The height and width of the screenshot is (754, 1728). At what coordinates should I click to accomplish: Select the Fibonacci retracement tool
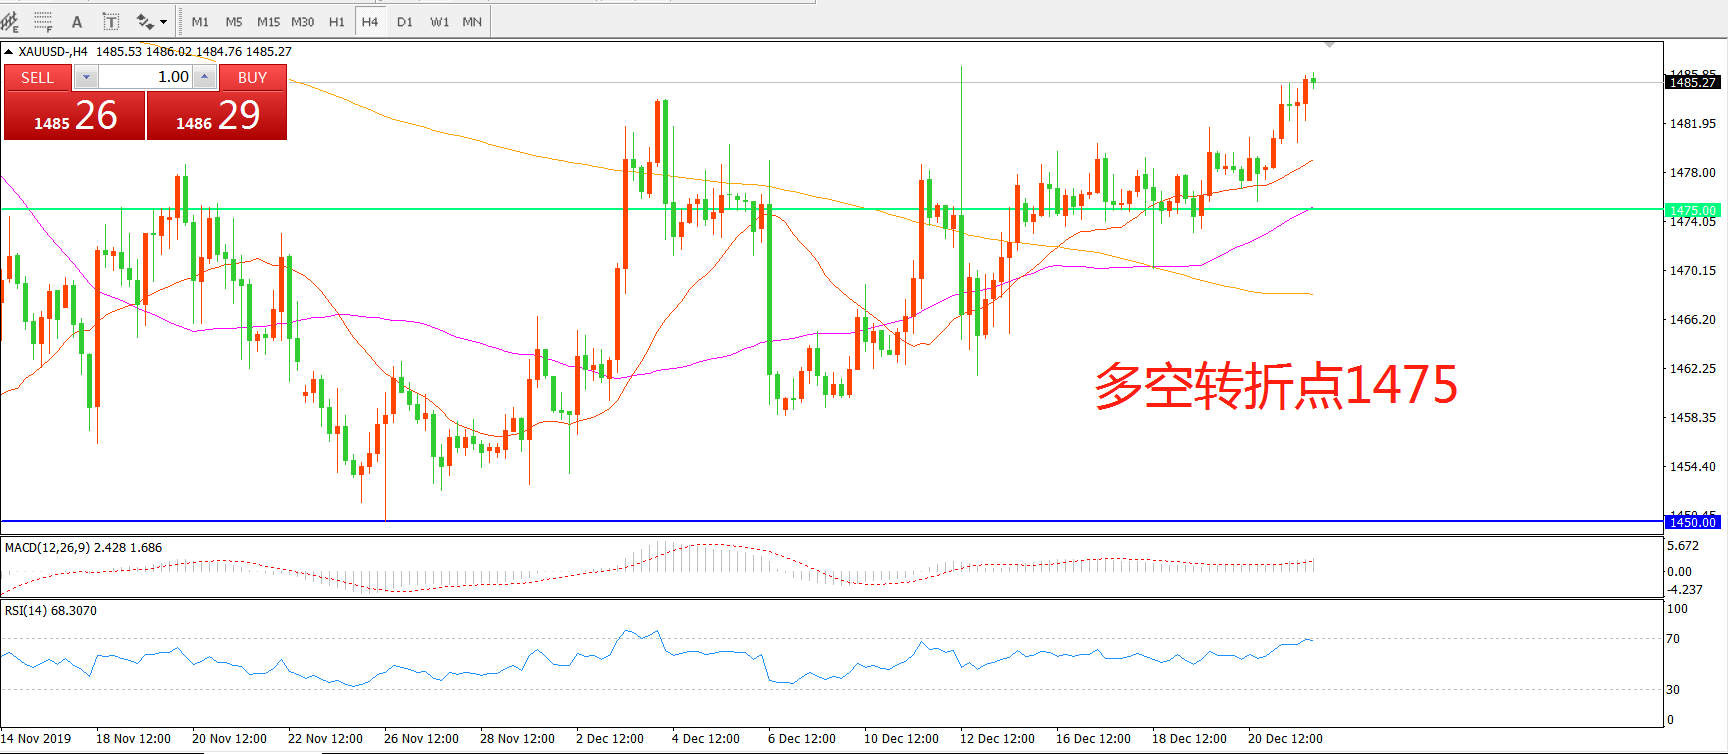click(43, 21)
